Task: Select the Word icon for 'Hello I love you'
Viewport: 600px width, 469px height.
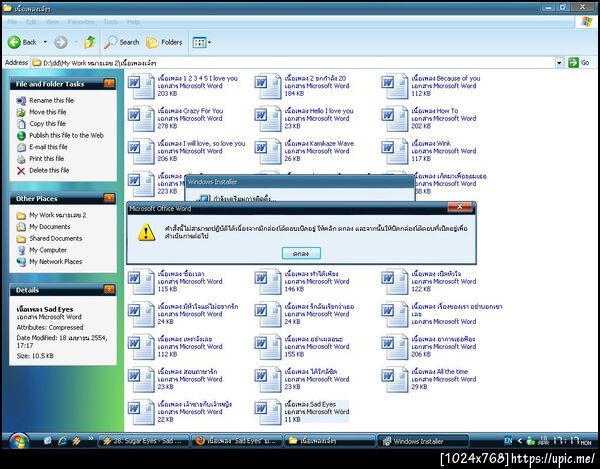Action: click(268, 119)
